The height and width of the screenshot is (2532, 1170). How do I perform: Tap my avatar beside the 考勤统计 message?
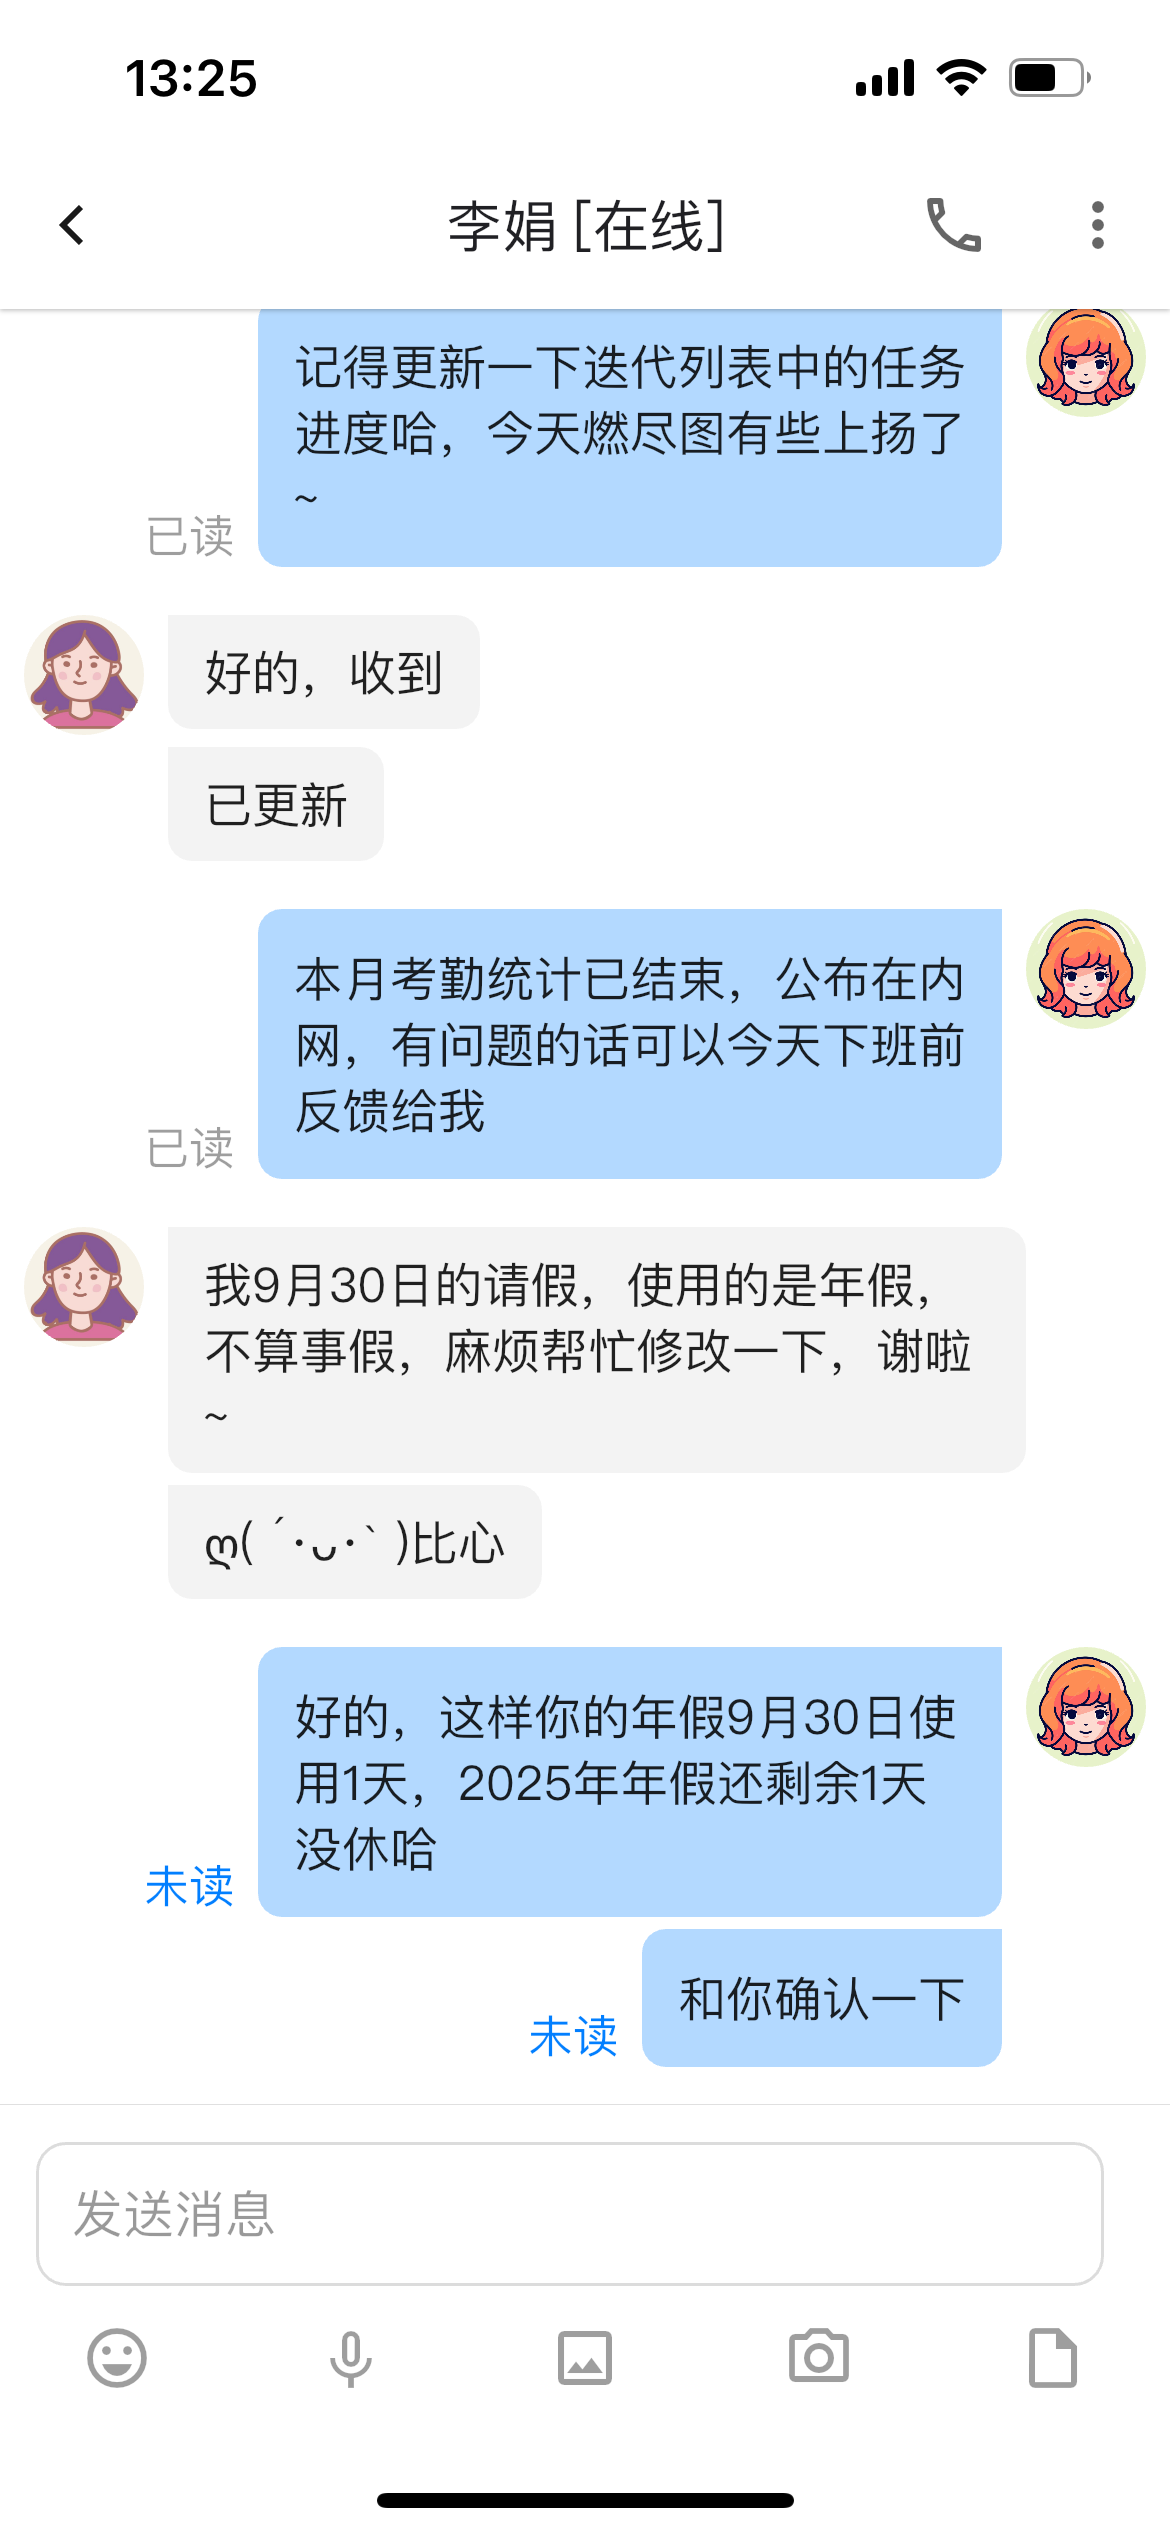(1086, 969)
